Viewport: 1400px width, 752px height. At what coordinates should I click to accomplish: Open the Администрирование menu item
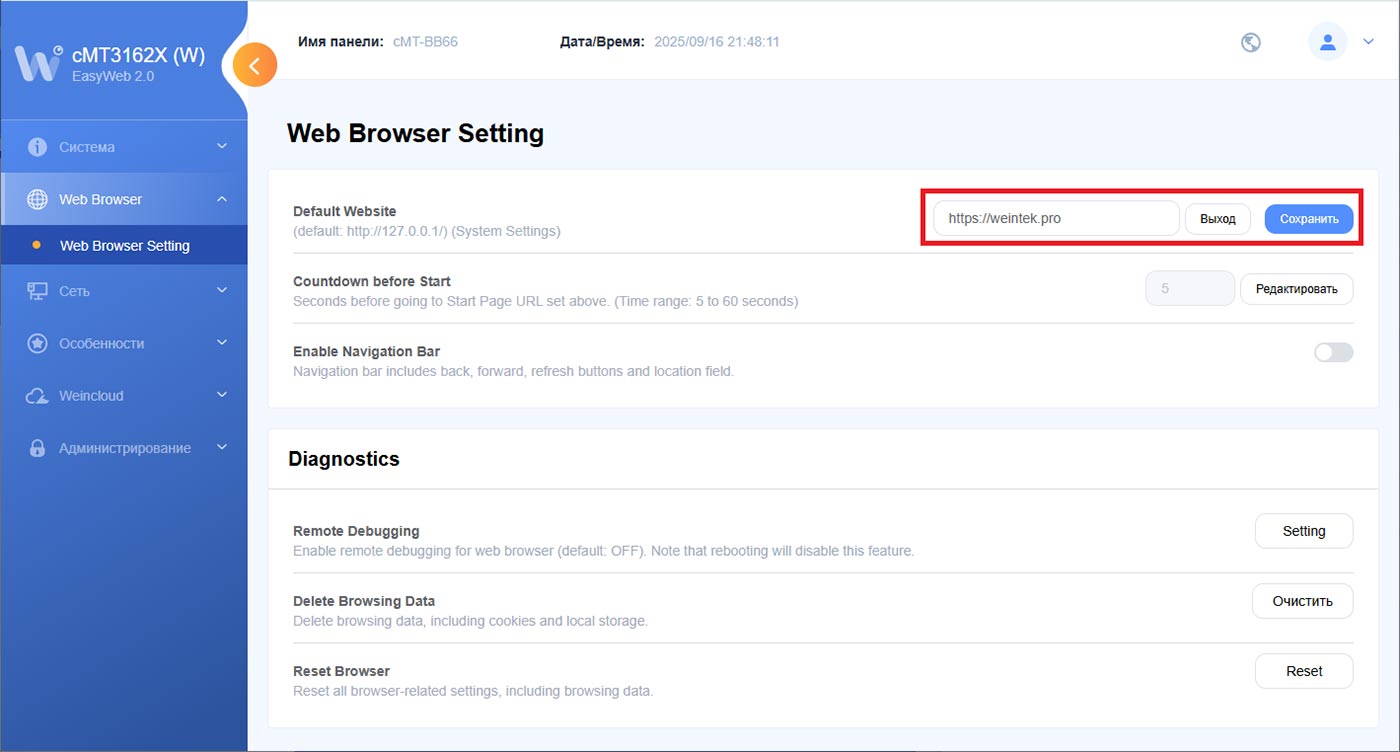point(124,448)
